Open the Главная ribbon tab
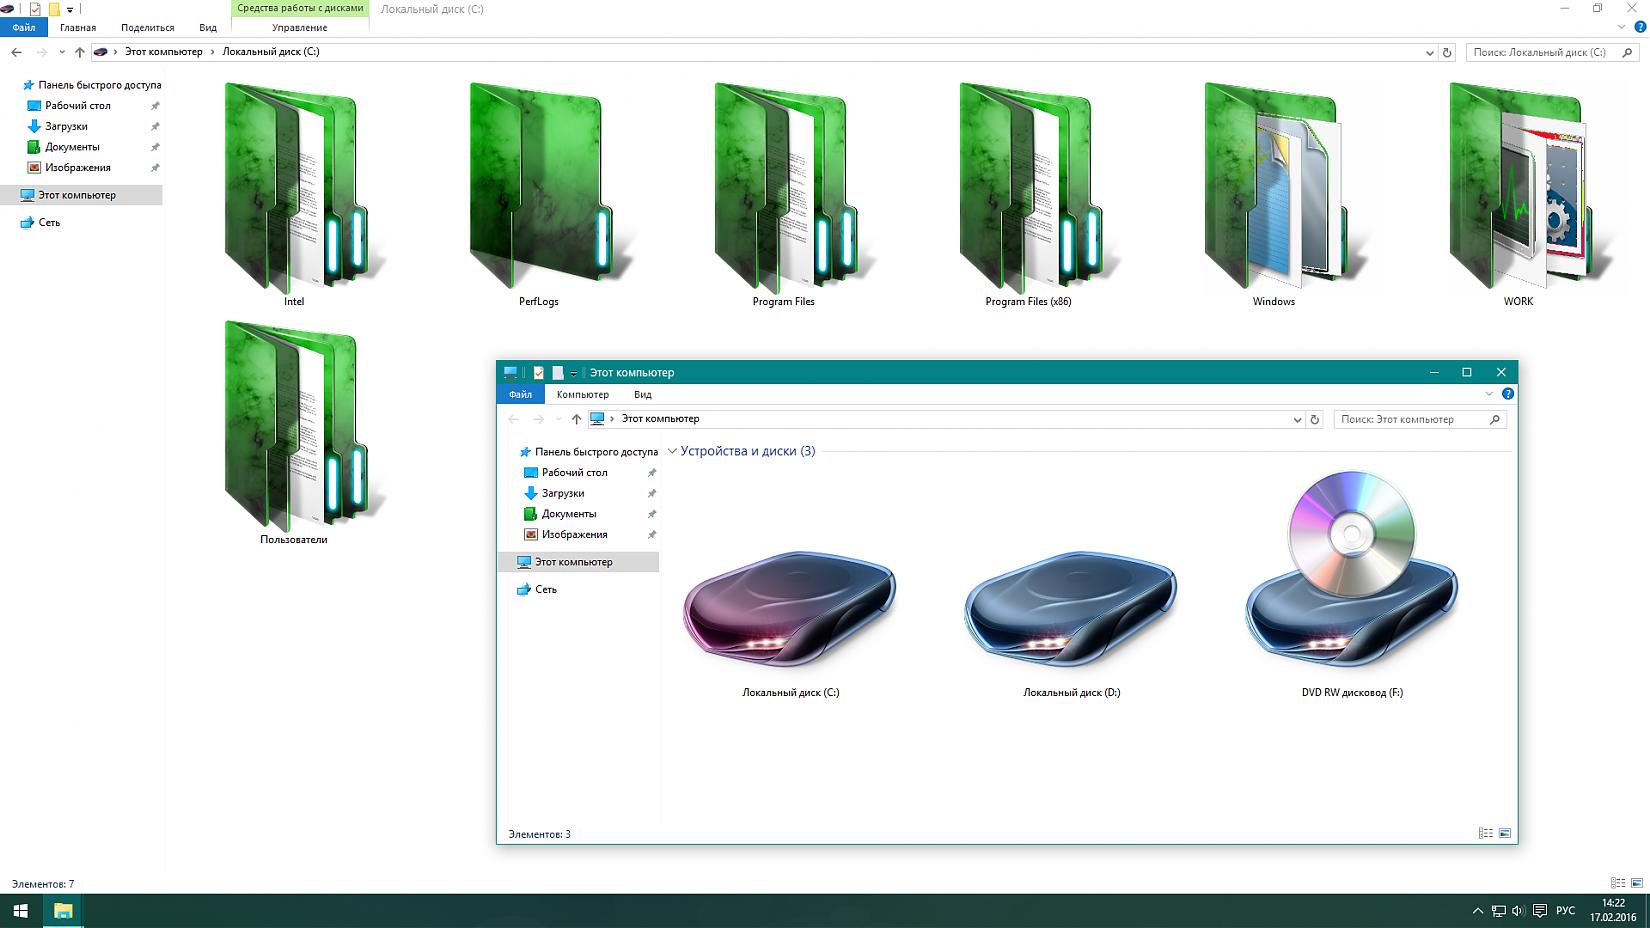Screen dimensions: 1650x928 pos(78,27)
